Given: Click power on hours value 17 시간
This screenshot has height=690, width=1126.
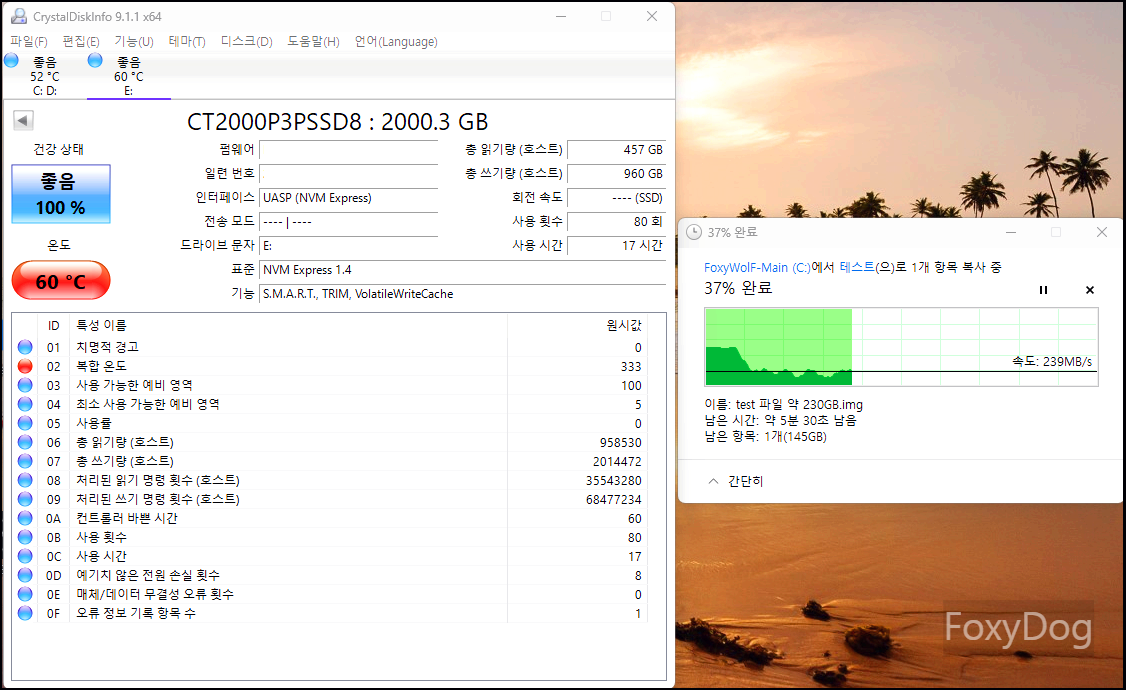Looking at the screenshot, I should (616, 246).
